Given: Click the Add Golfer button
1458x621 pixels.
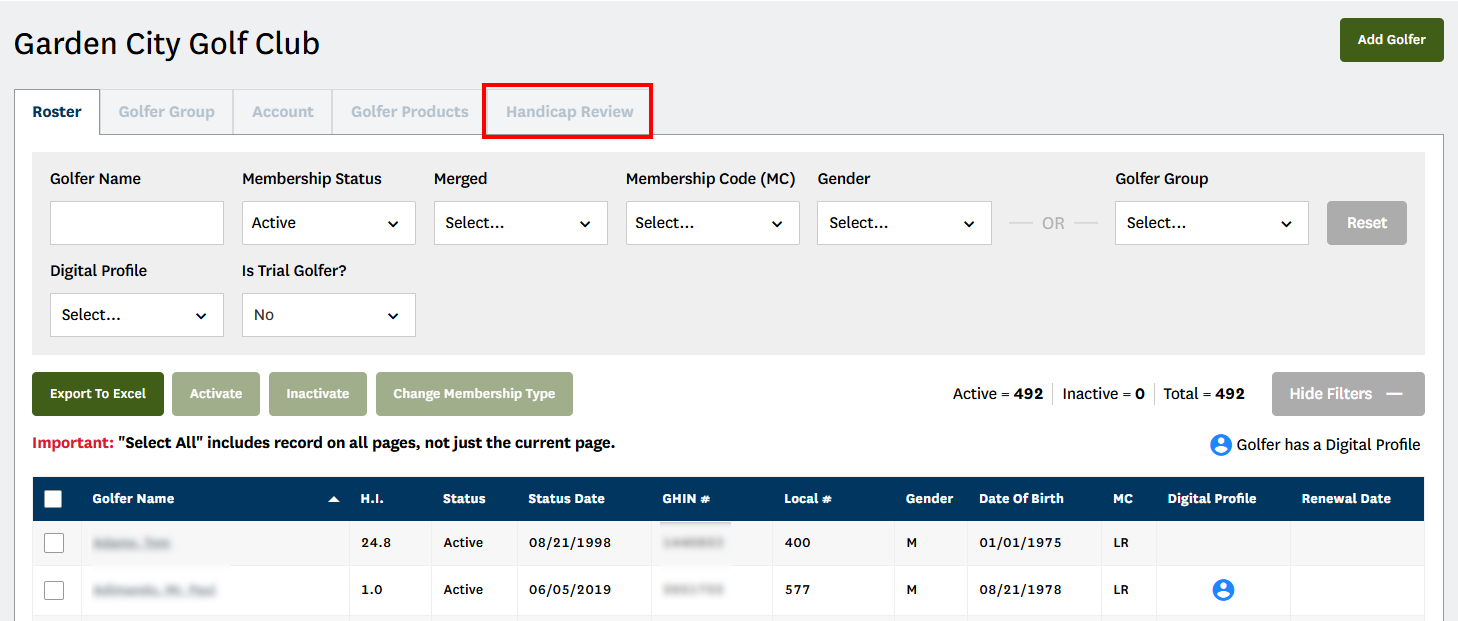Looking at the screenshot, I should coord(1391,40).
